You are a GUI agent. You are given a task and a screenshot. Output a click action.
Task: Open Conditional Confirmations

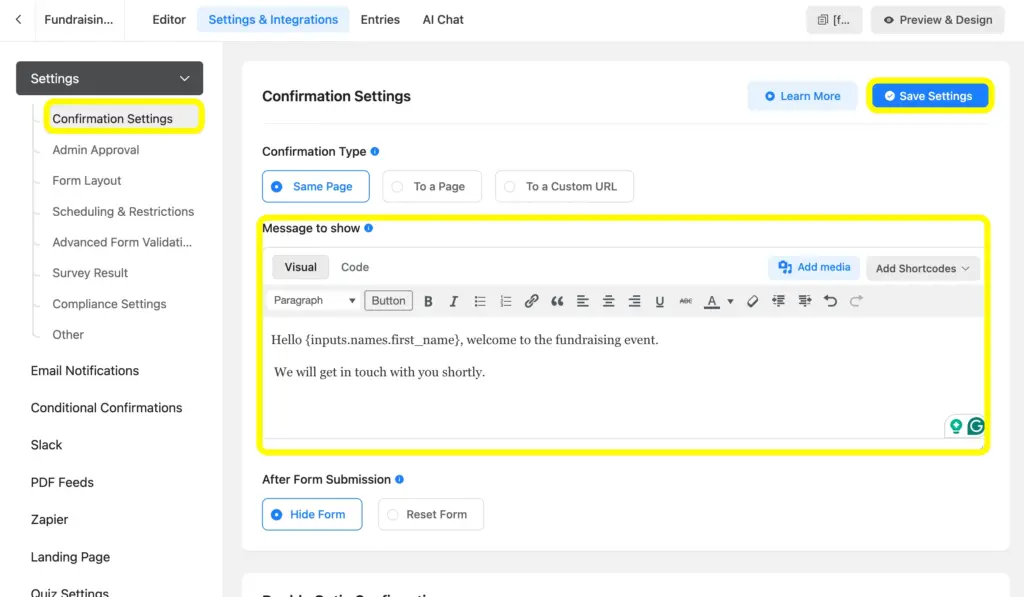coord(106,408)
